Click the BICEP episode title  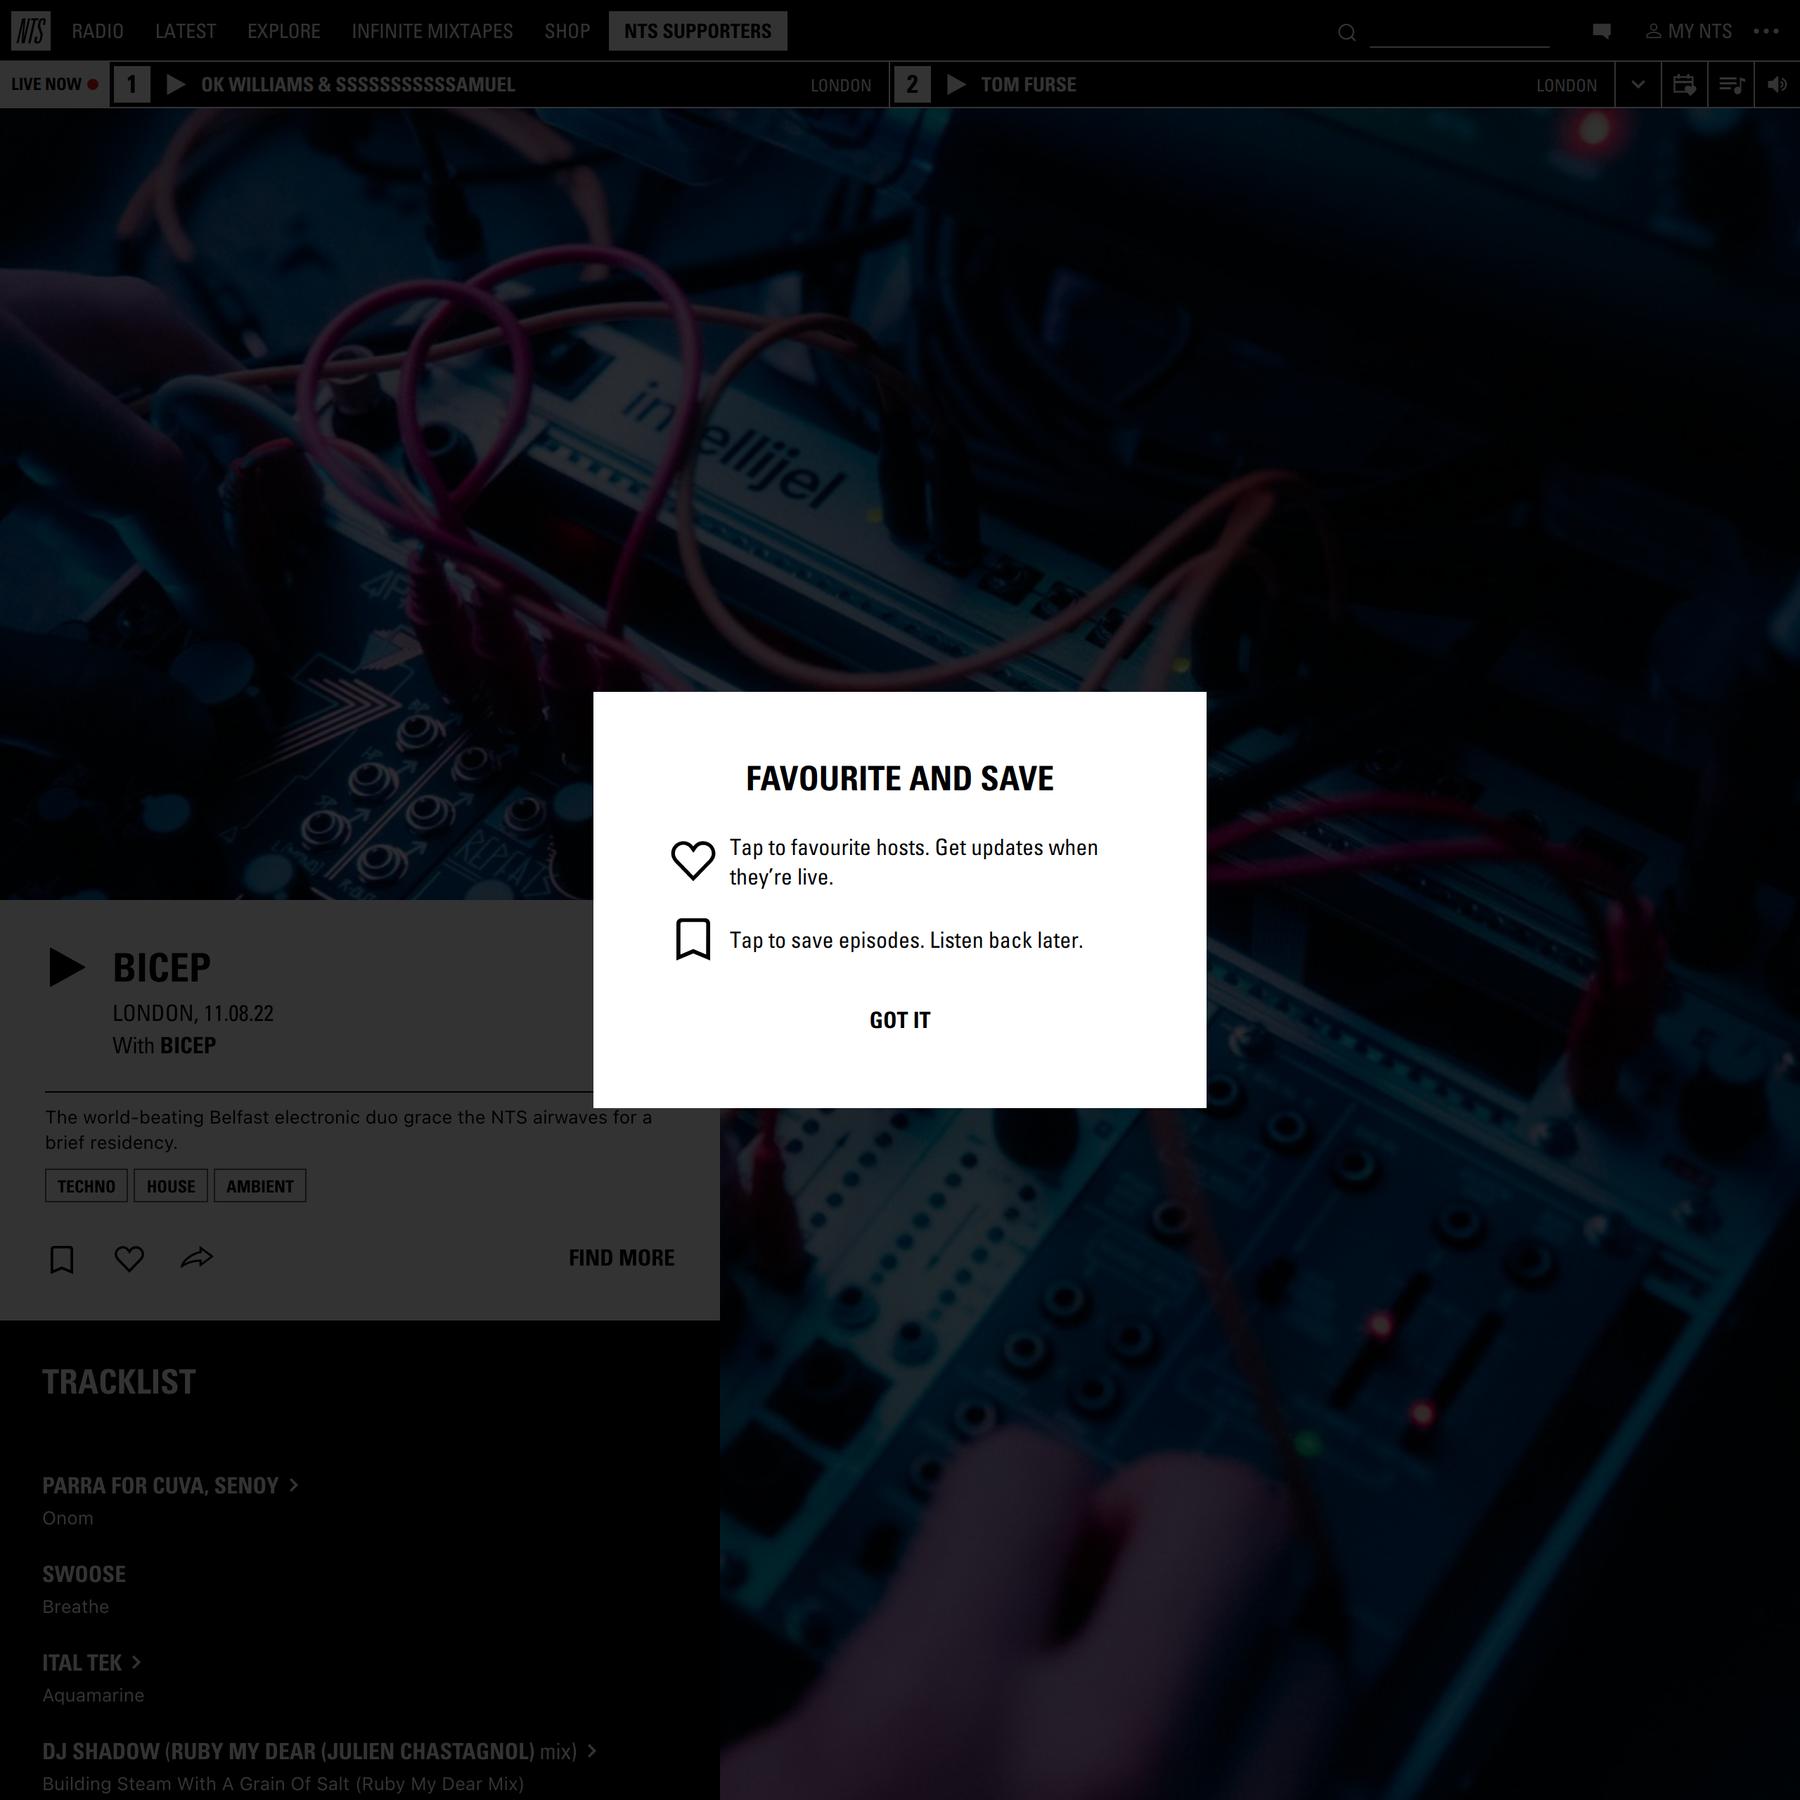pos(162,967)
